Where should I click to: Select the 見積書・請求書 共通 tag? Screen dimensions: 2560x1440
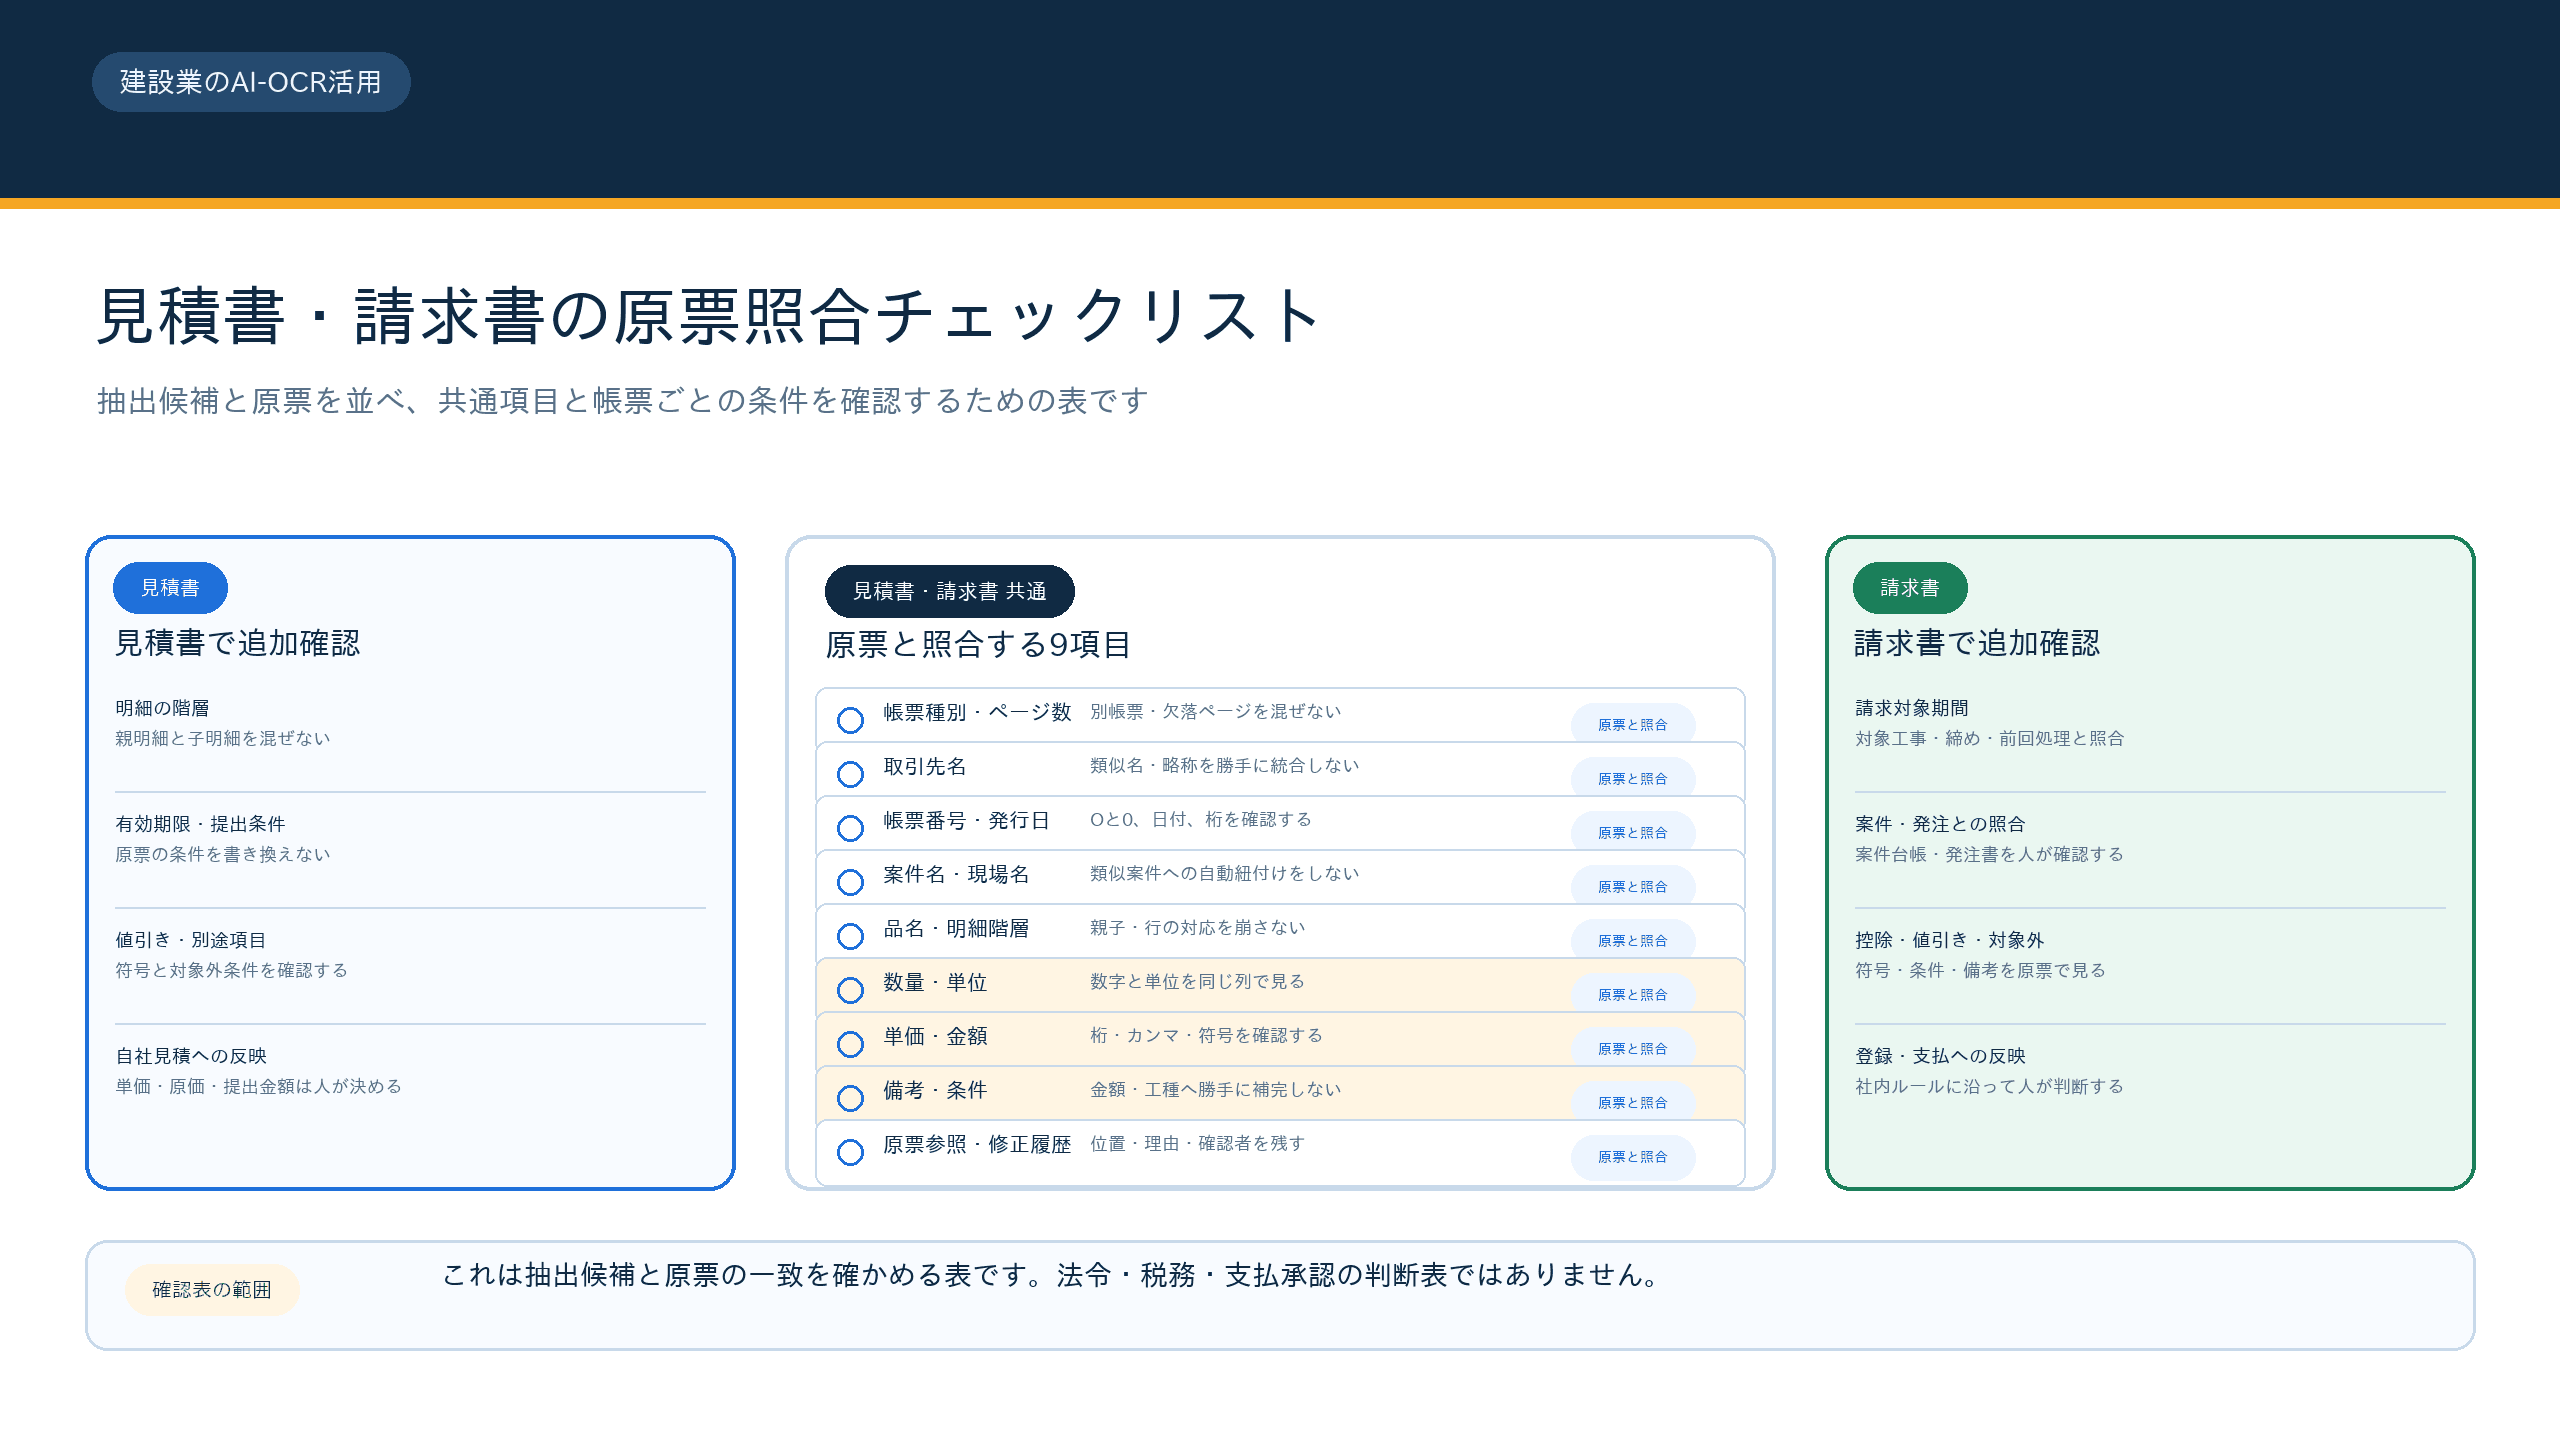[949, 591]
